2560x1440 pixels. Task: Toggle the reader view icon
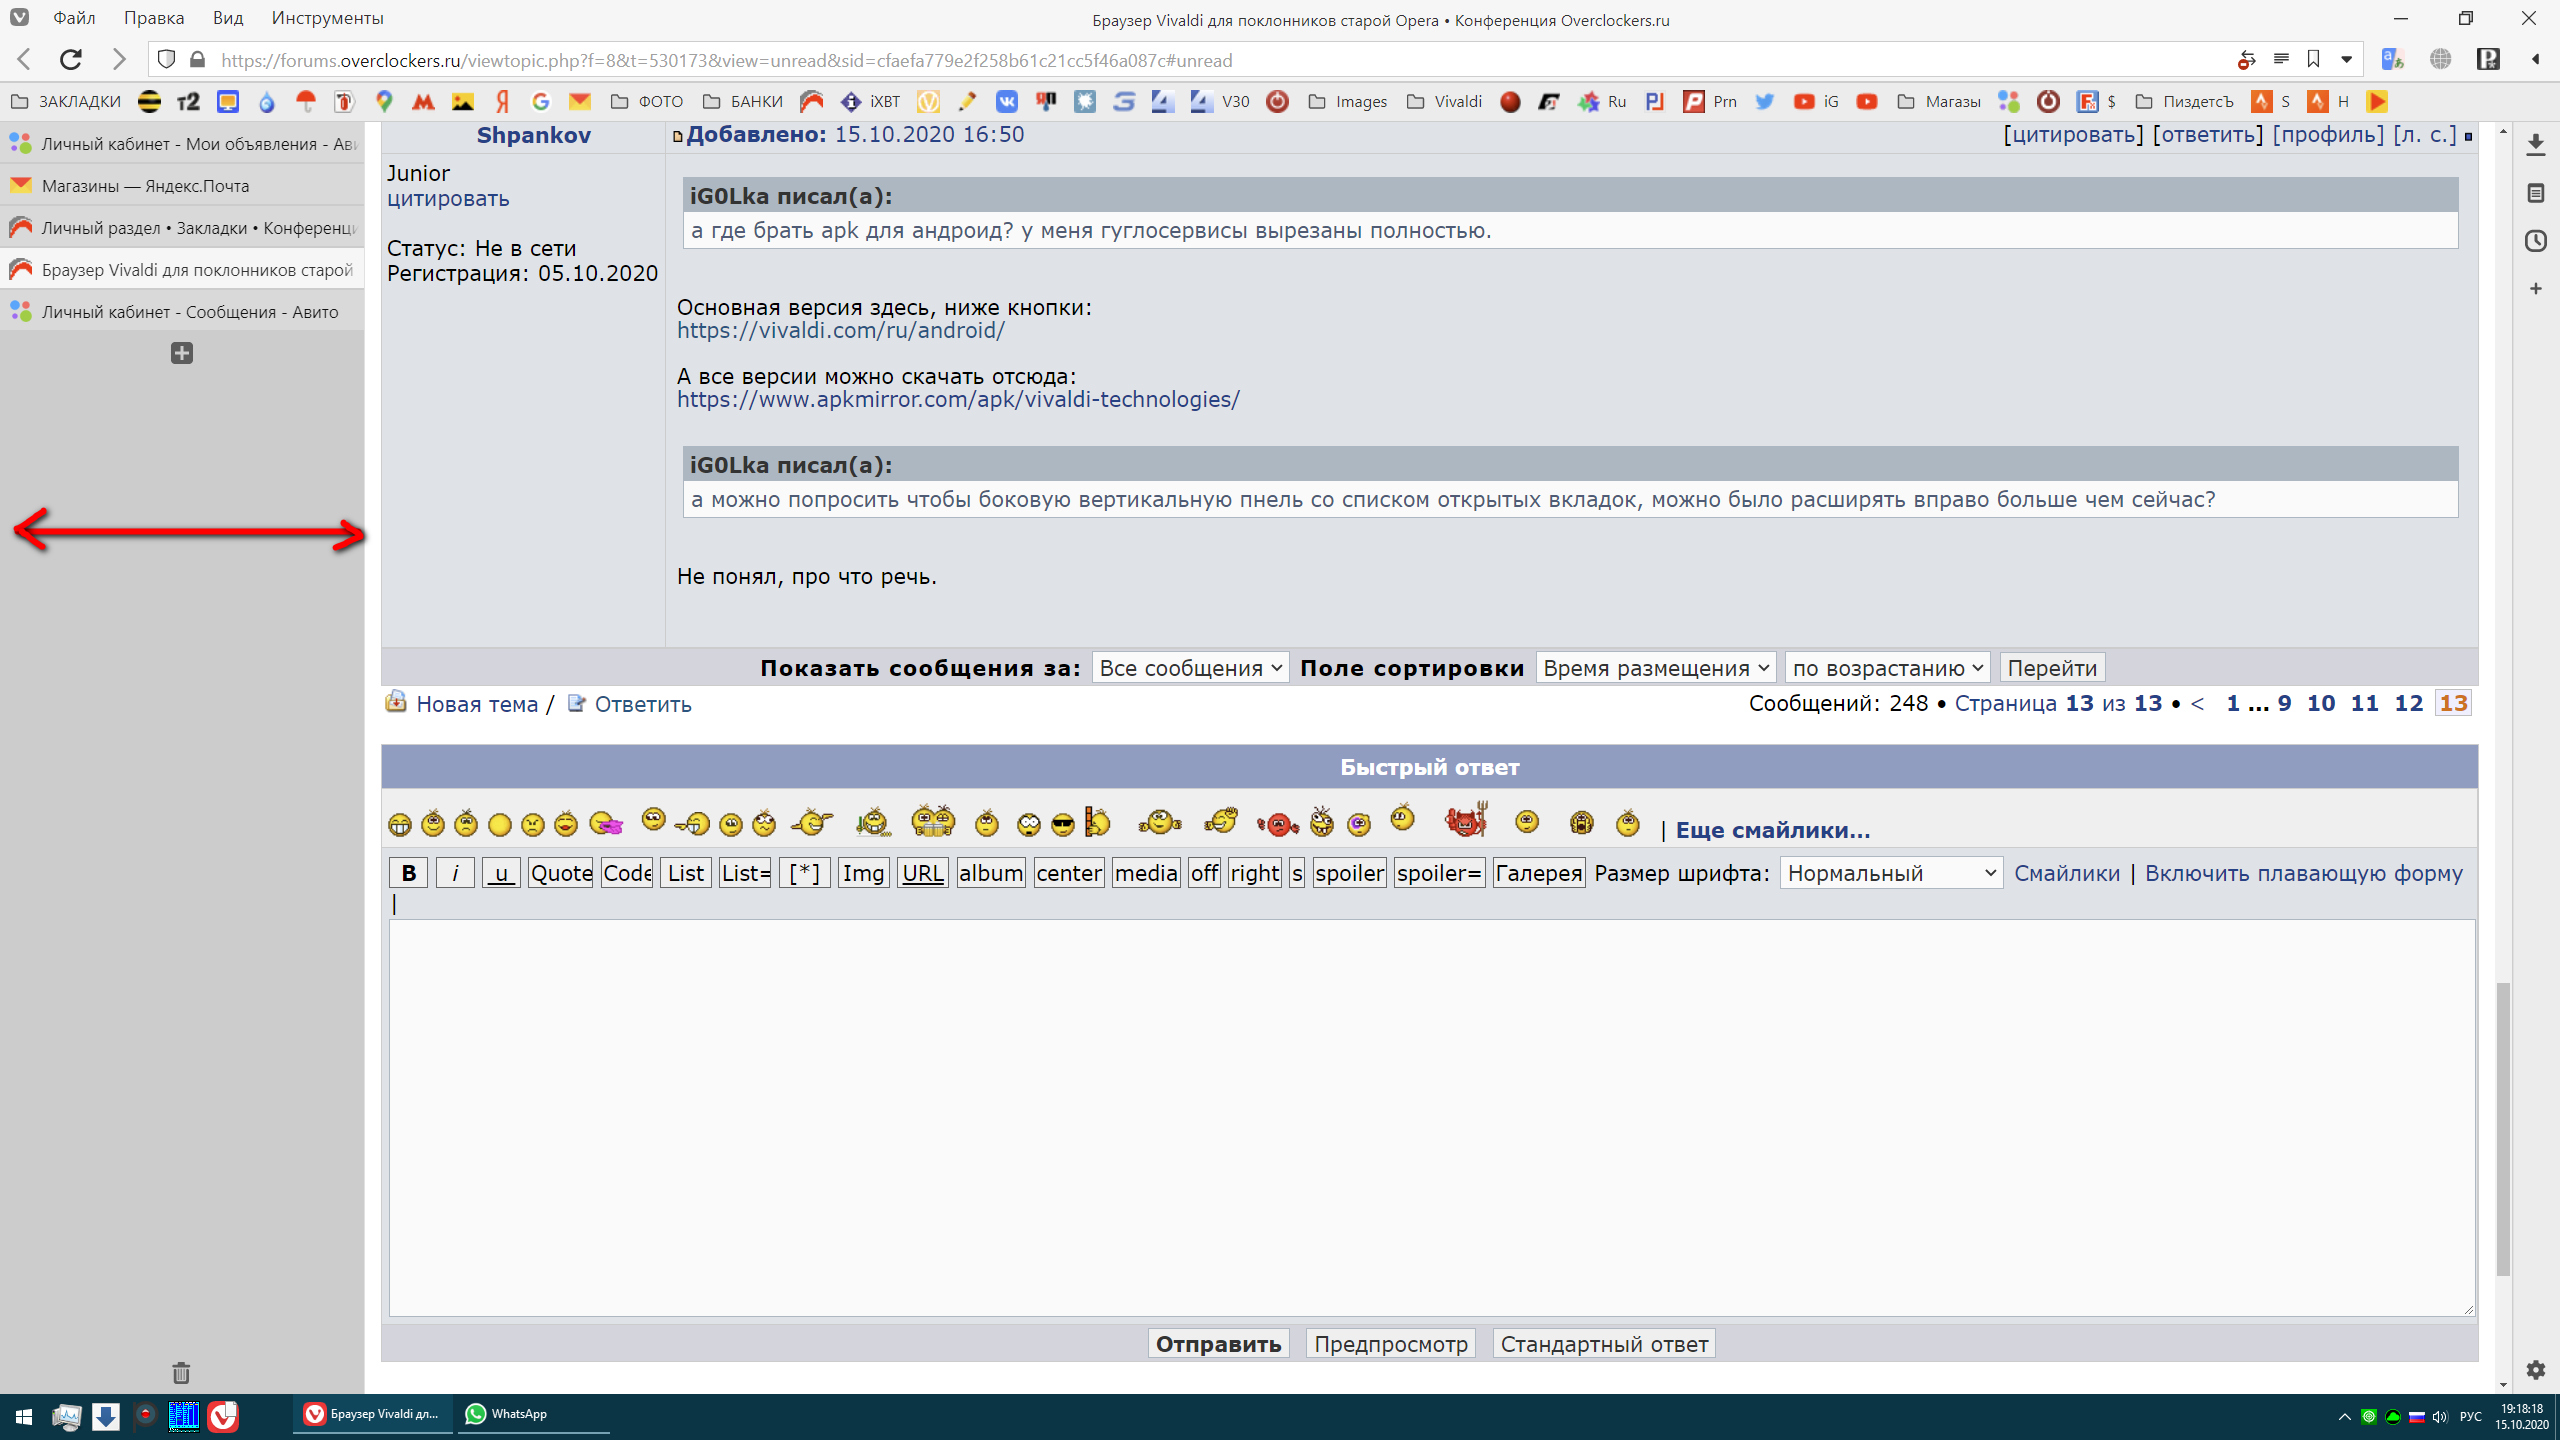[x=2281, y=60]
